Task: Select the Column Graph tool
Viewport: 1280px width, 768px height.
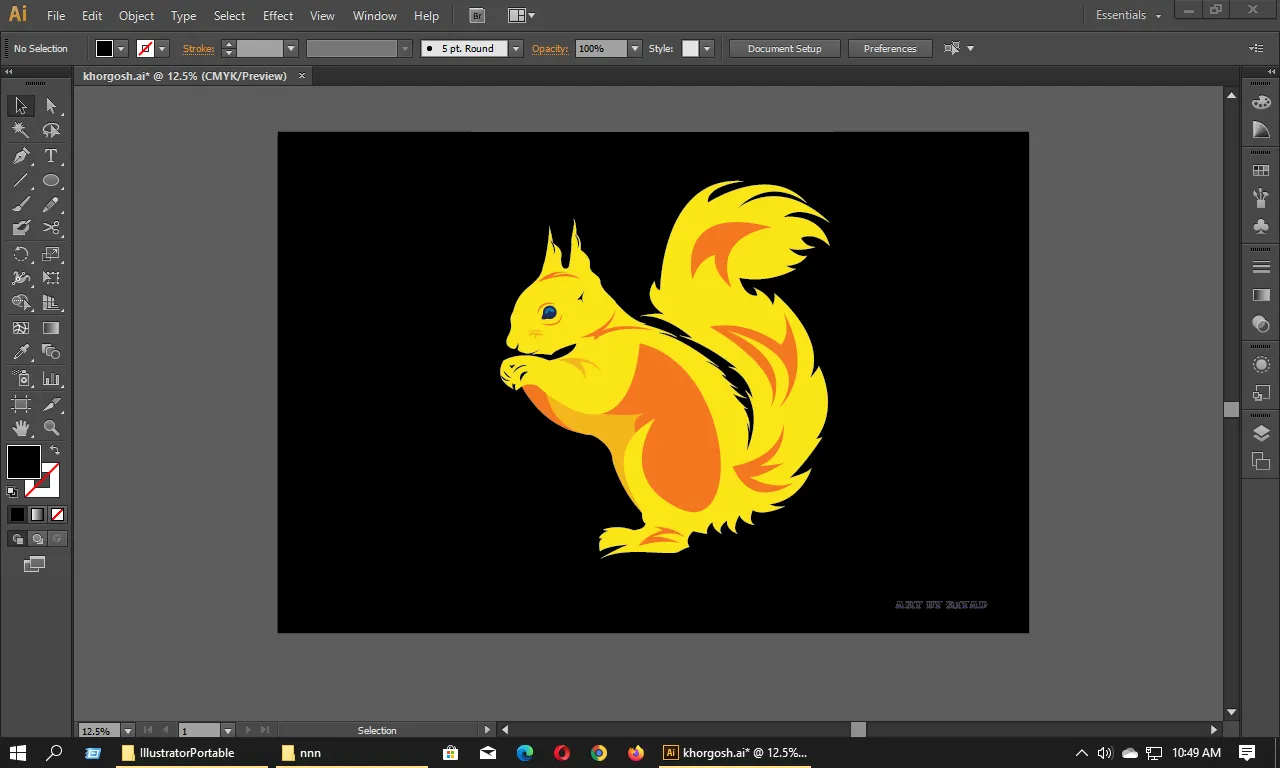Action: (x=51, y=379)
